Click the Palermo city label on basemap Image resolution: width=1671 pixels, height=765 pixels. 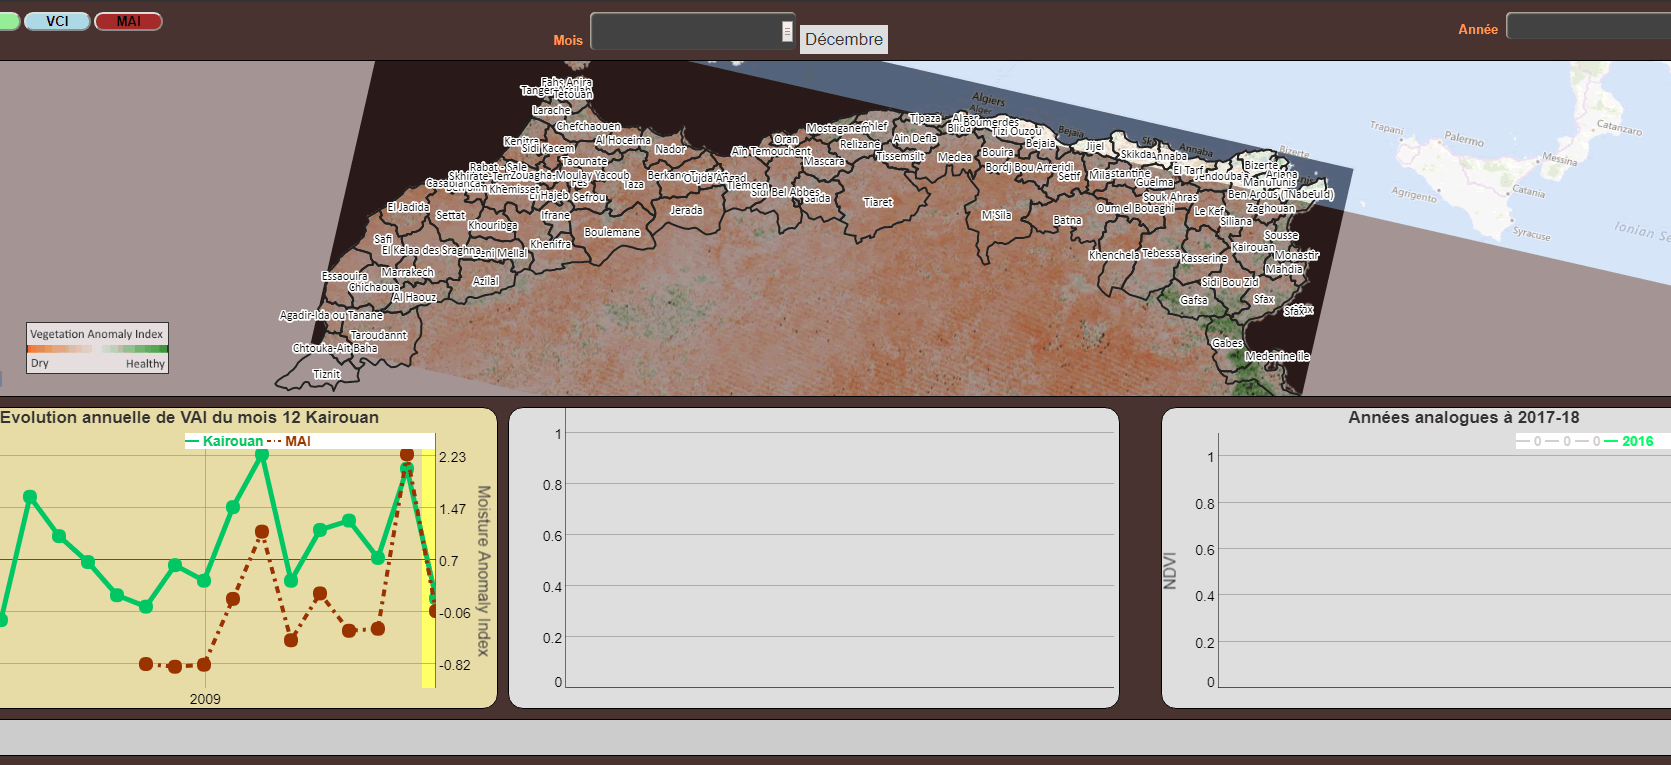tap(1464, 139)
